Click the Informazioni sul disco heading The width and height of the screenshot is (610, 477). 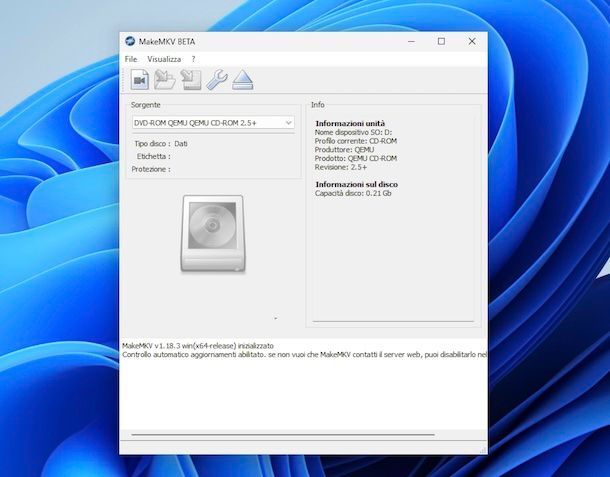[356, 184]
